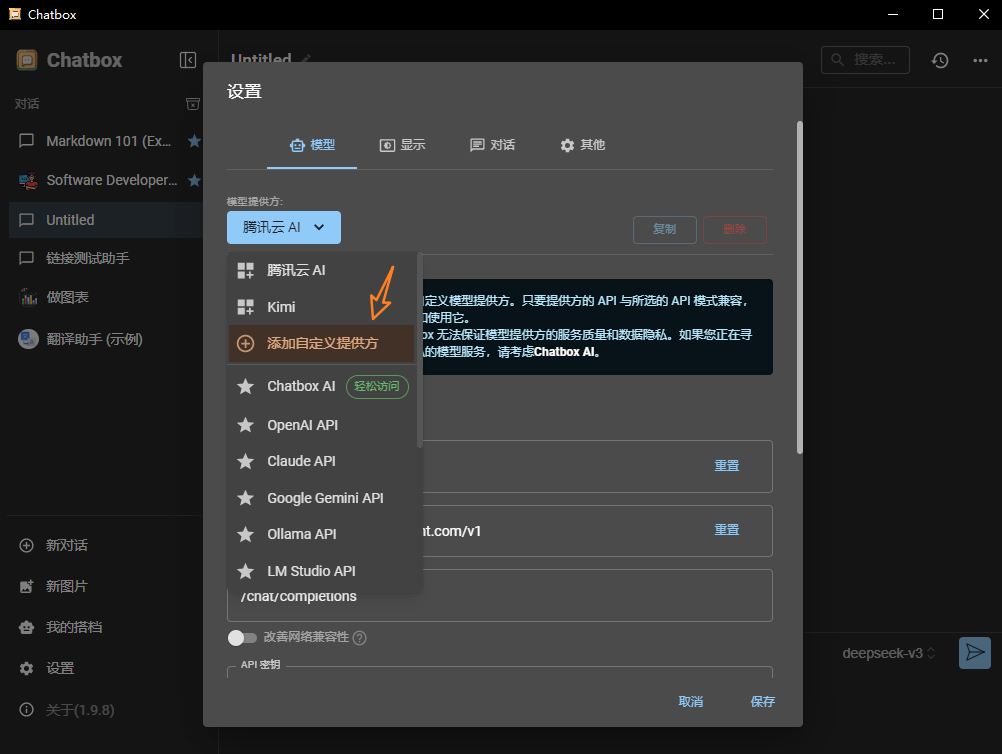
Task: Click the star icon beside Chatbox AI
Action: [245, 387]
